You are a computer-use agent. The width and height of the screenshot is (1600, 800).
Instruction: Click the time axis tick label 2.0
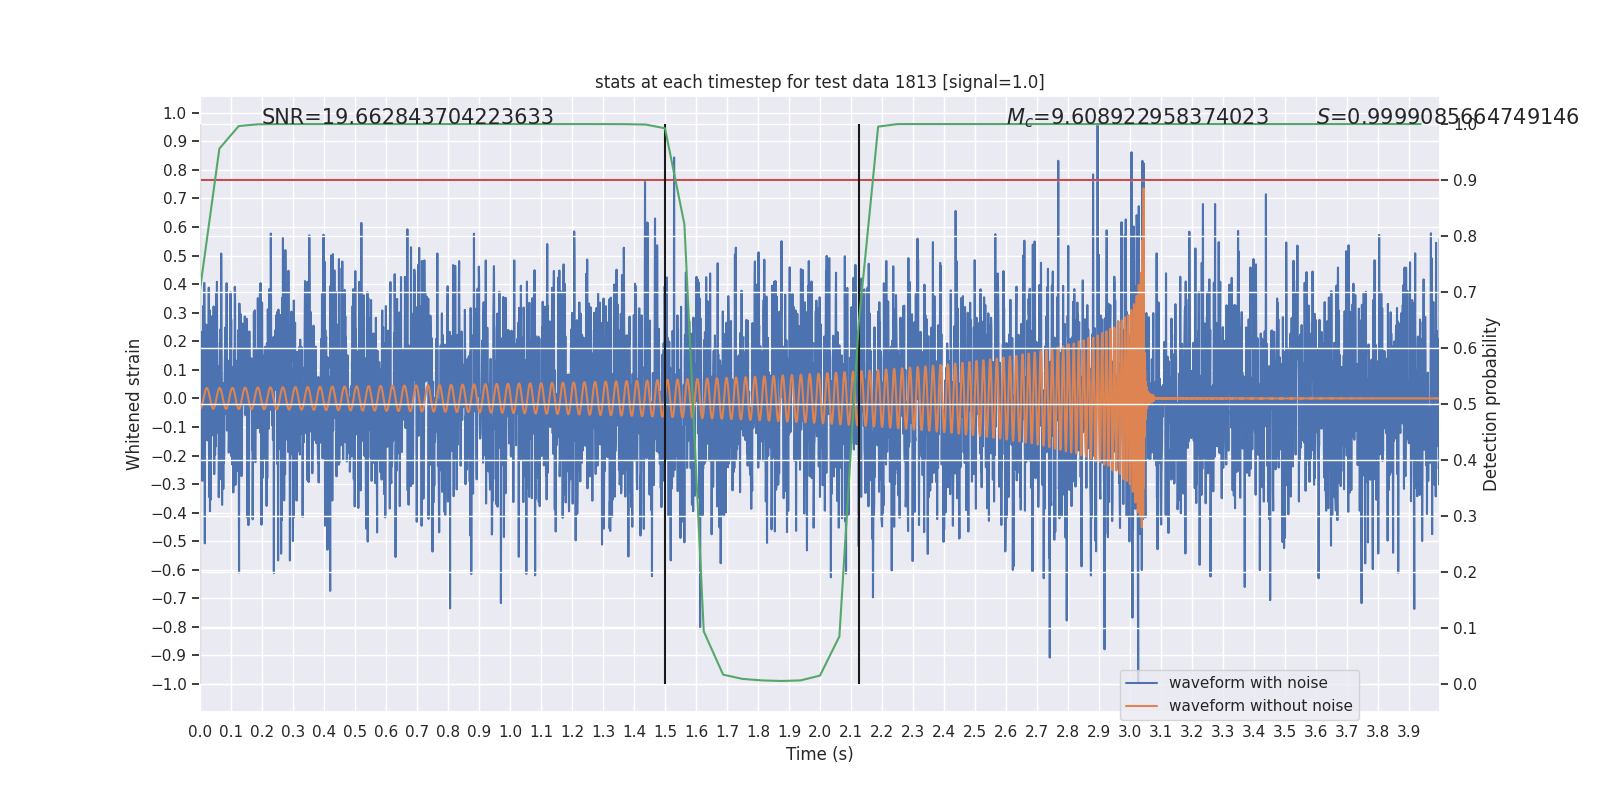click(x=820, y=732)
